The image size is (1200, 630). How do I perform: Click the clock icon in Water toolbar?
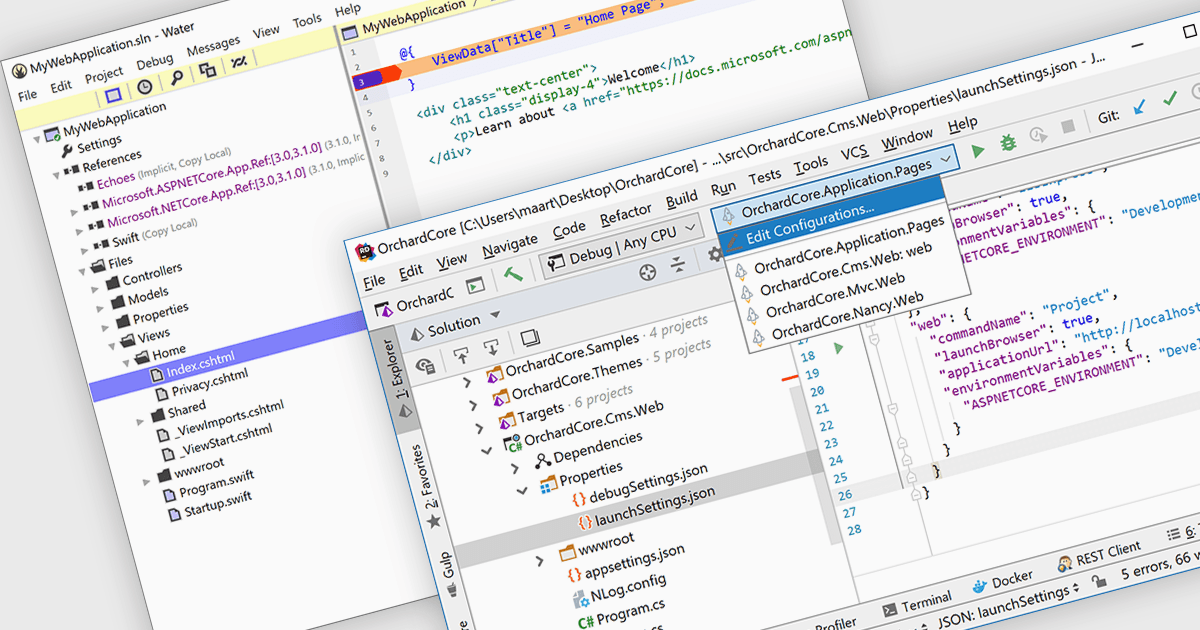pos(145,87)
